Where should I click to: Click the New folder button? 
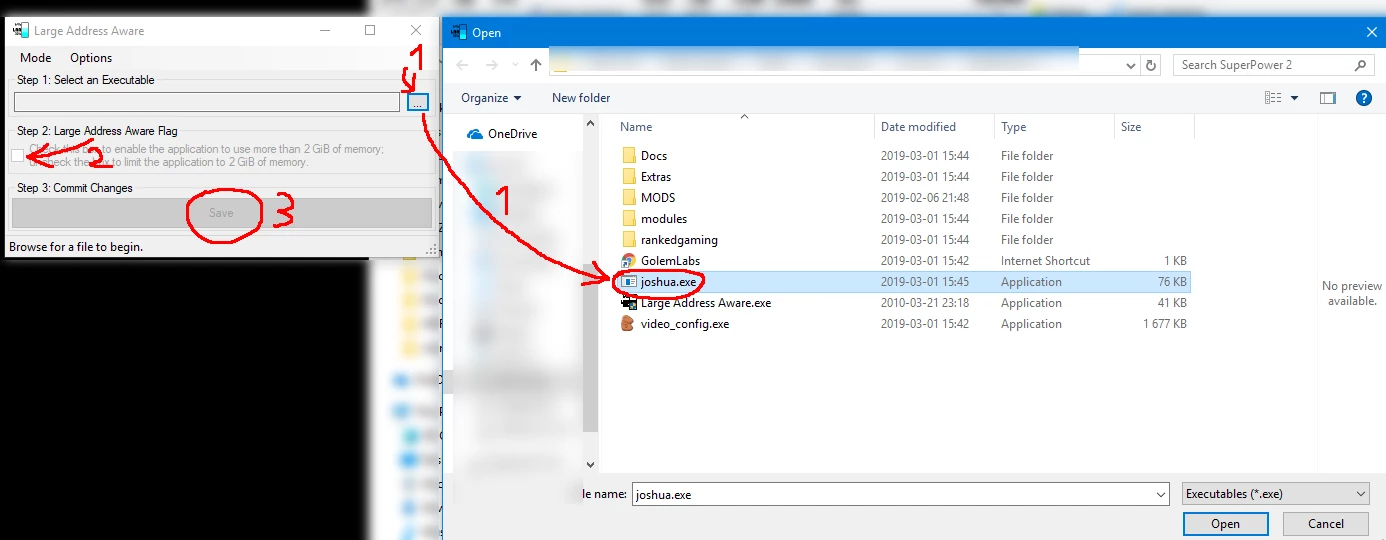[x=581, y=98]
